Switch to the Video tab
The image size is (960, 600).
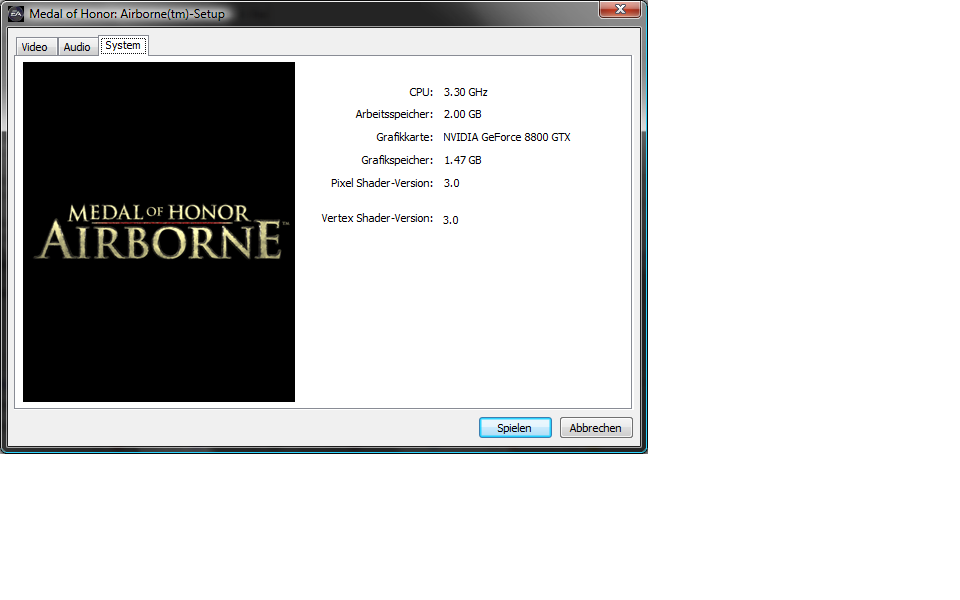point(35,47)
